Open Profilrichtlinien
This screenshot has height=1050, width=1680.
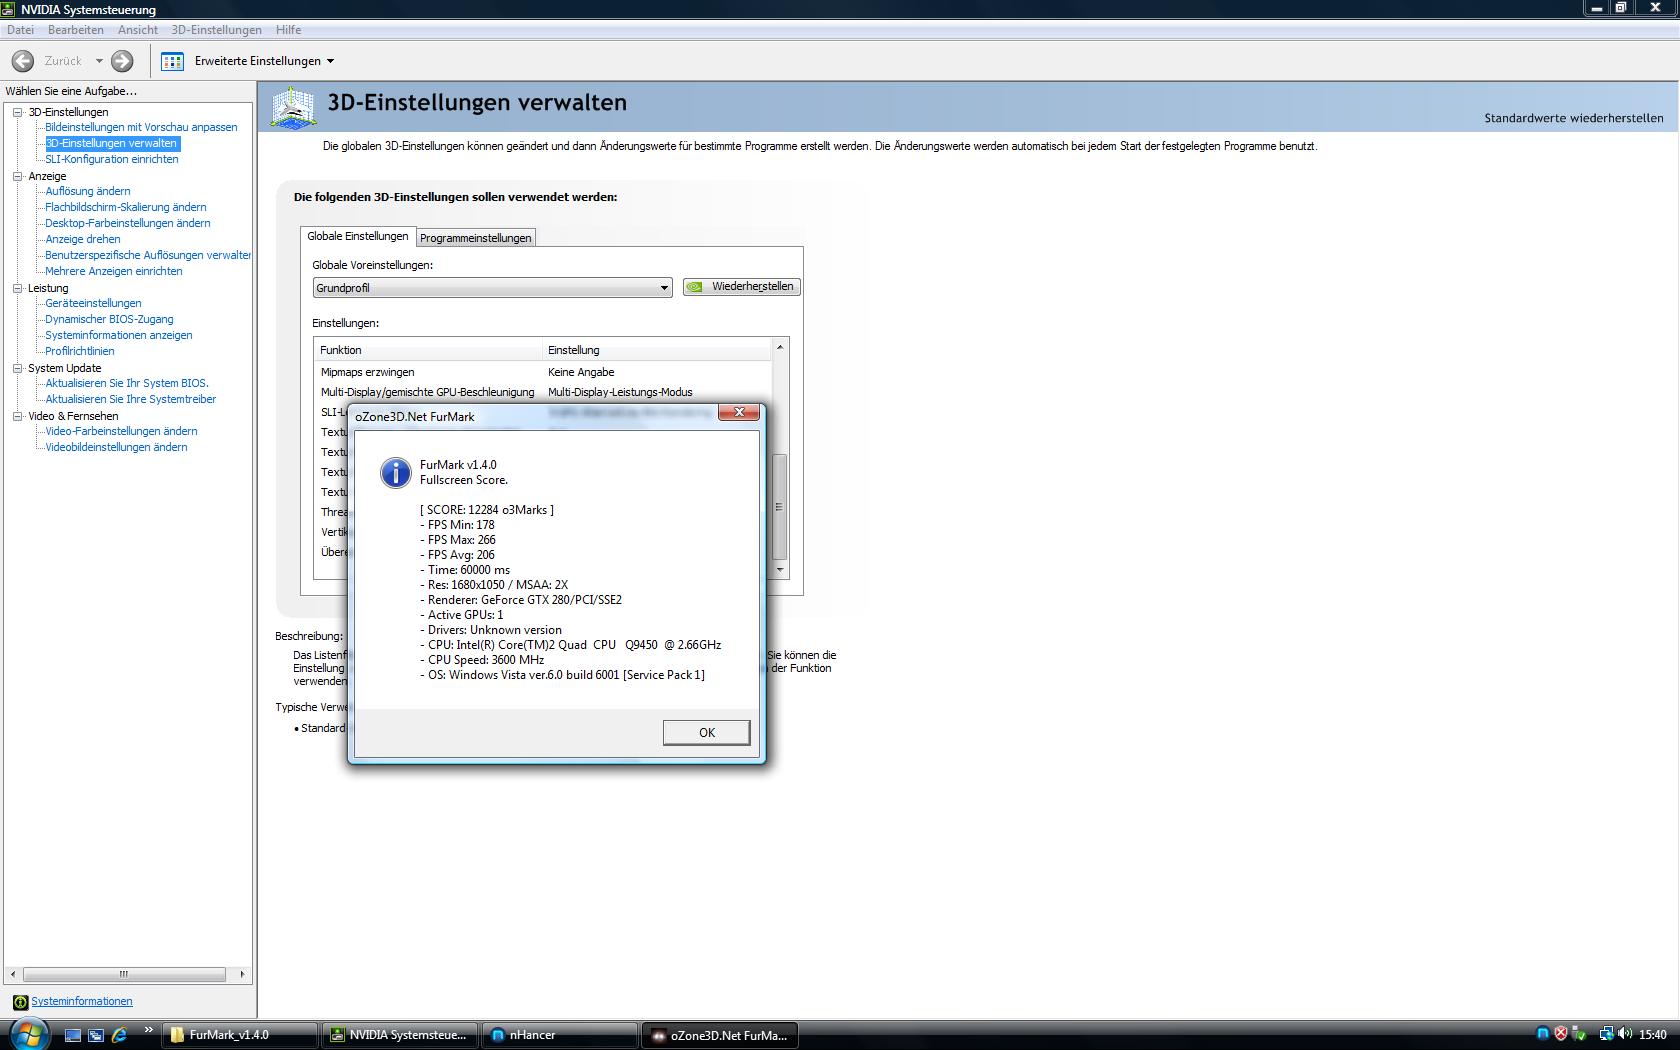(x=80, y=351)
